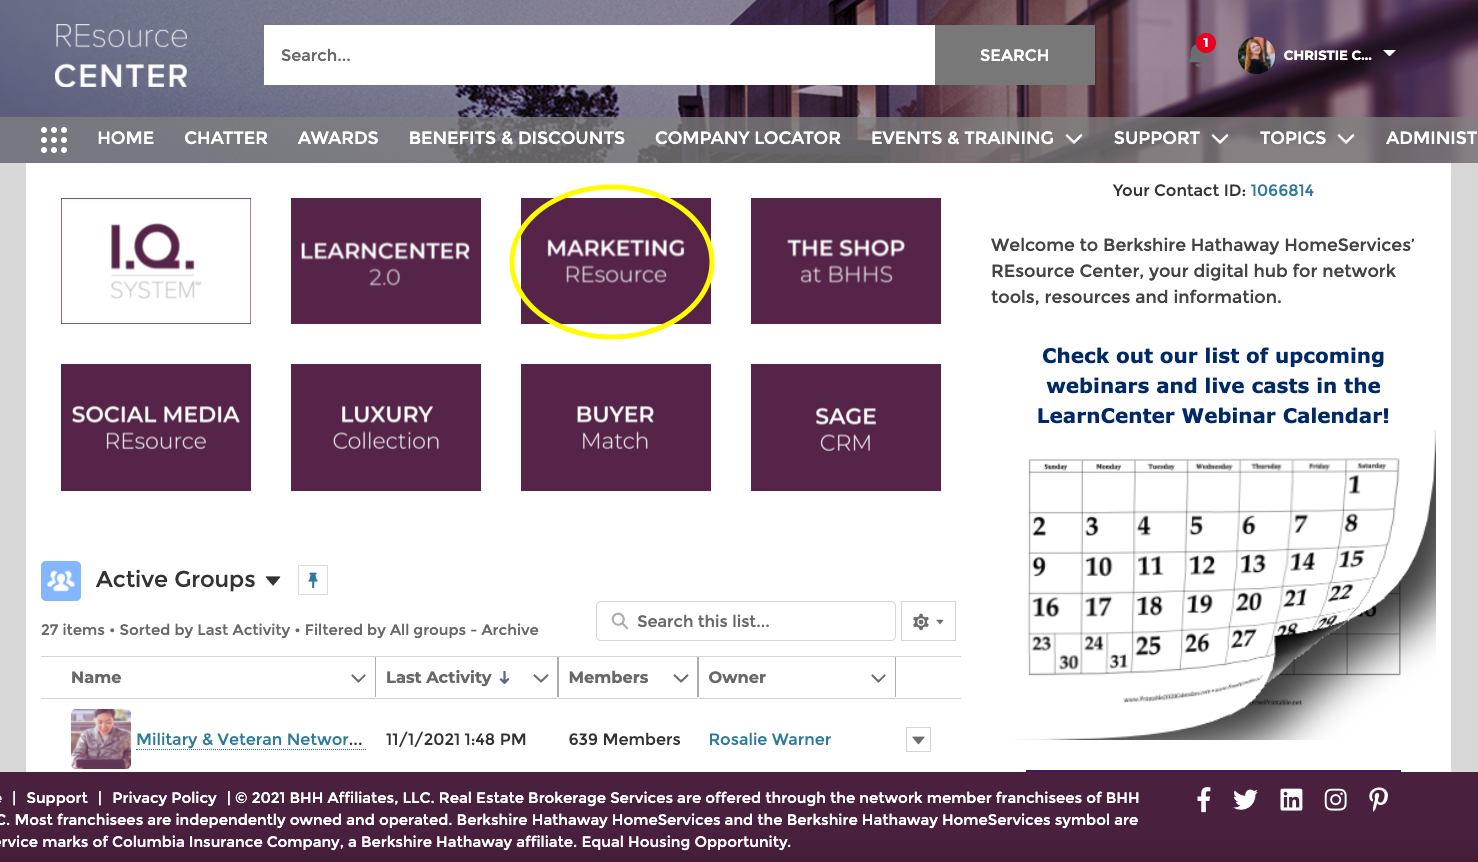The width and height of the screenshot is (1478, 862).
Task: Open the Pinterest icon in footer
Action: (x=1378, y=799)
